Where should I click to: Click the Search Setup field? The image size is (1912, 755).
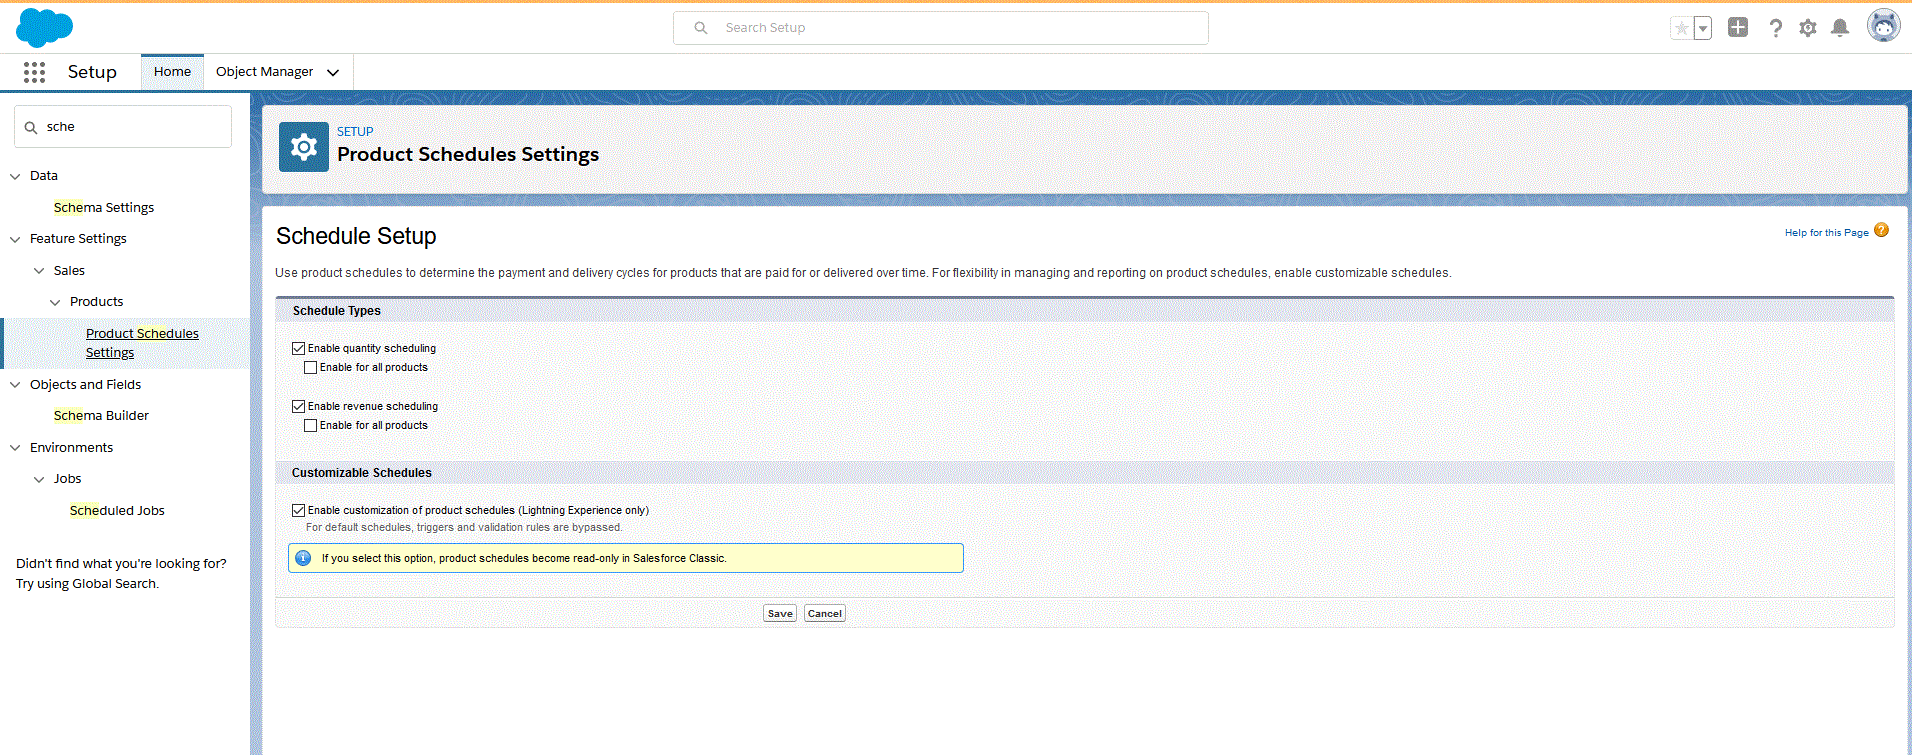pos(940,28)
